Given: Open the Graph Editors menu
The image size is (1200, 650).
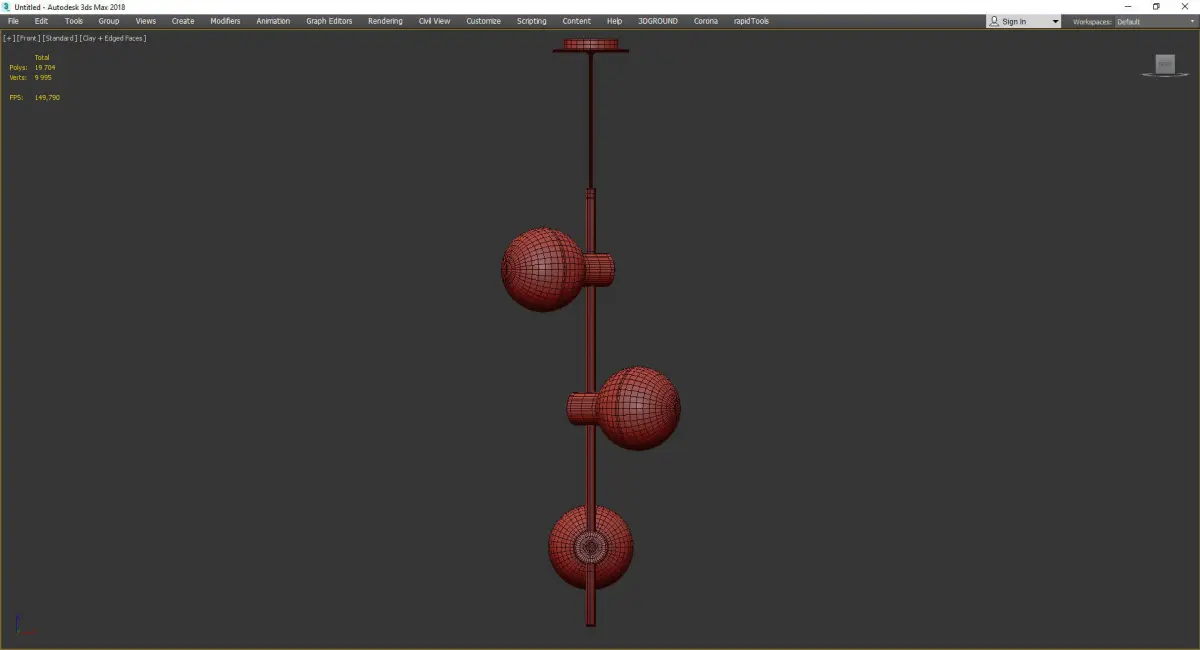Looking at the screenshot, I should (x=329, y=21).
